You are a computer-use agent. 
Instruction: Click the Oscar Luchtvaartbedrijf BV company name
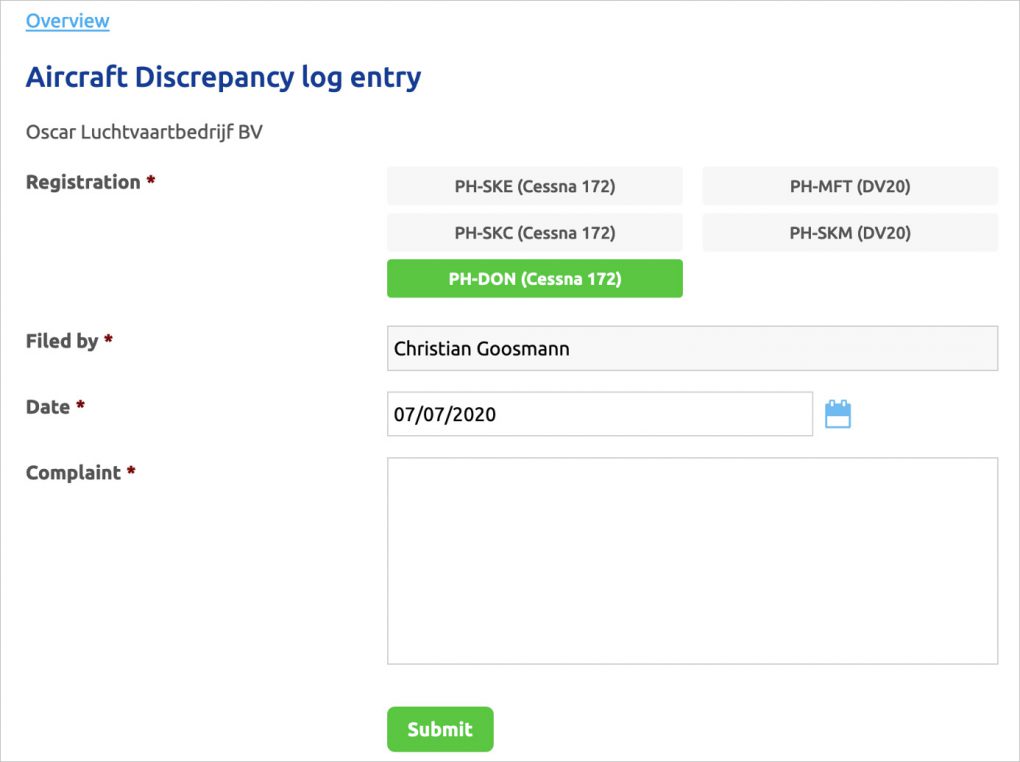[x=143, y=131]
